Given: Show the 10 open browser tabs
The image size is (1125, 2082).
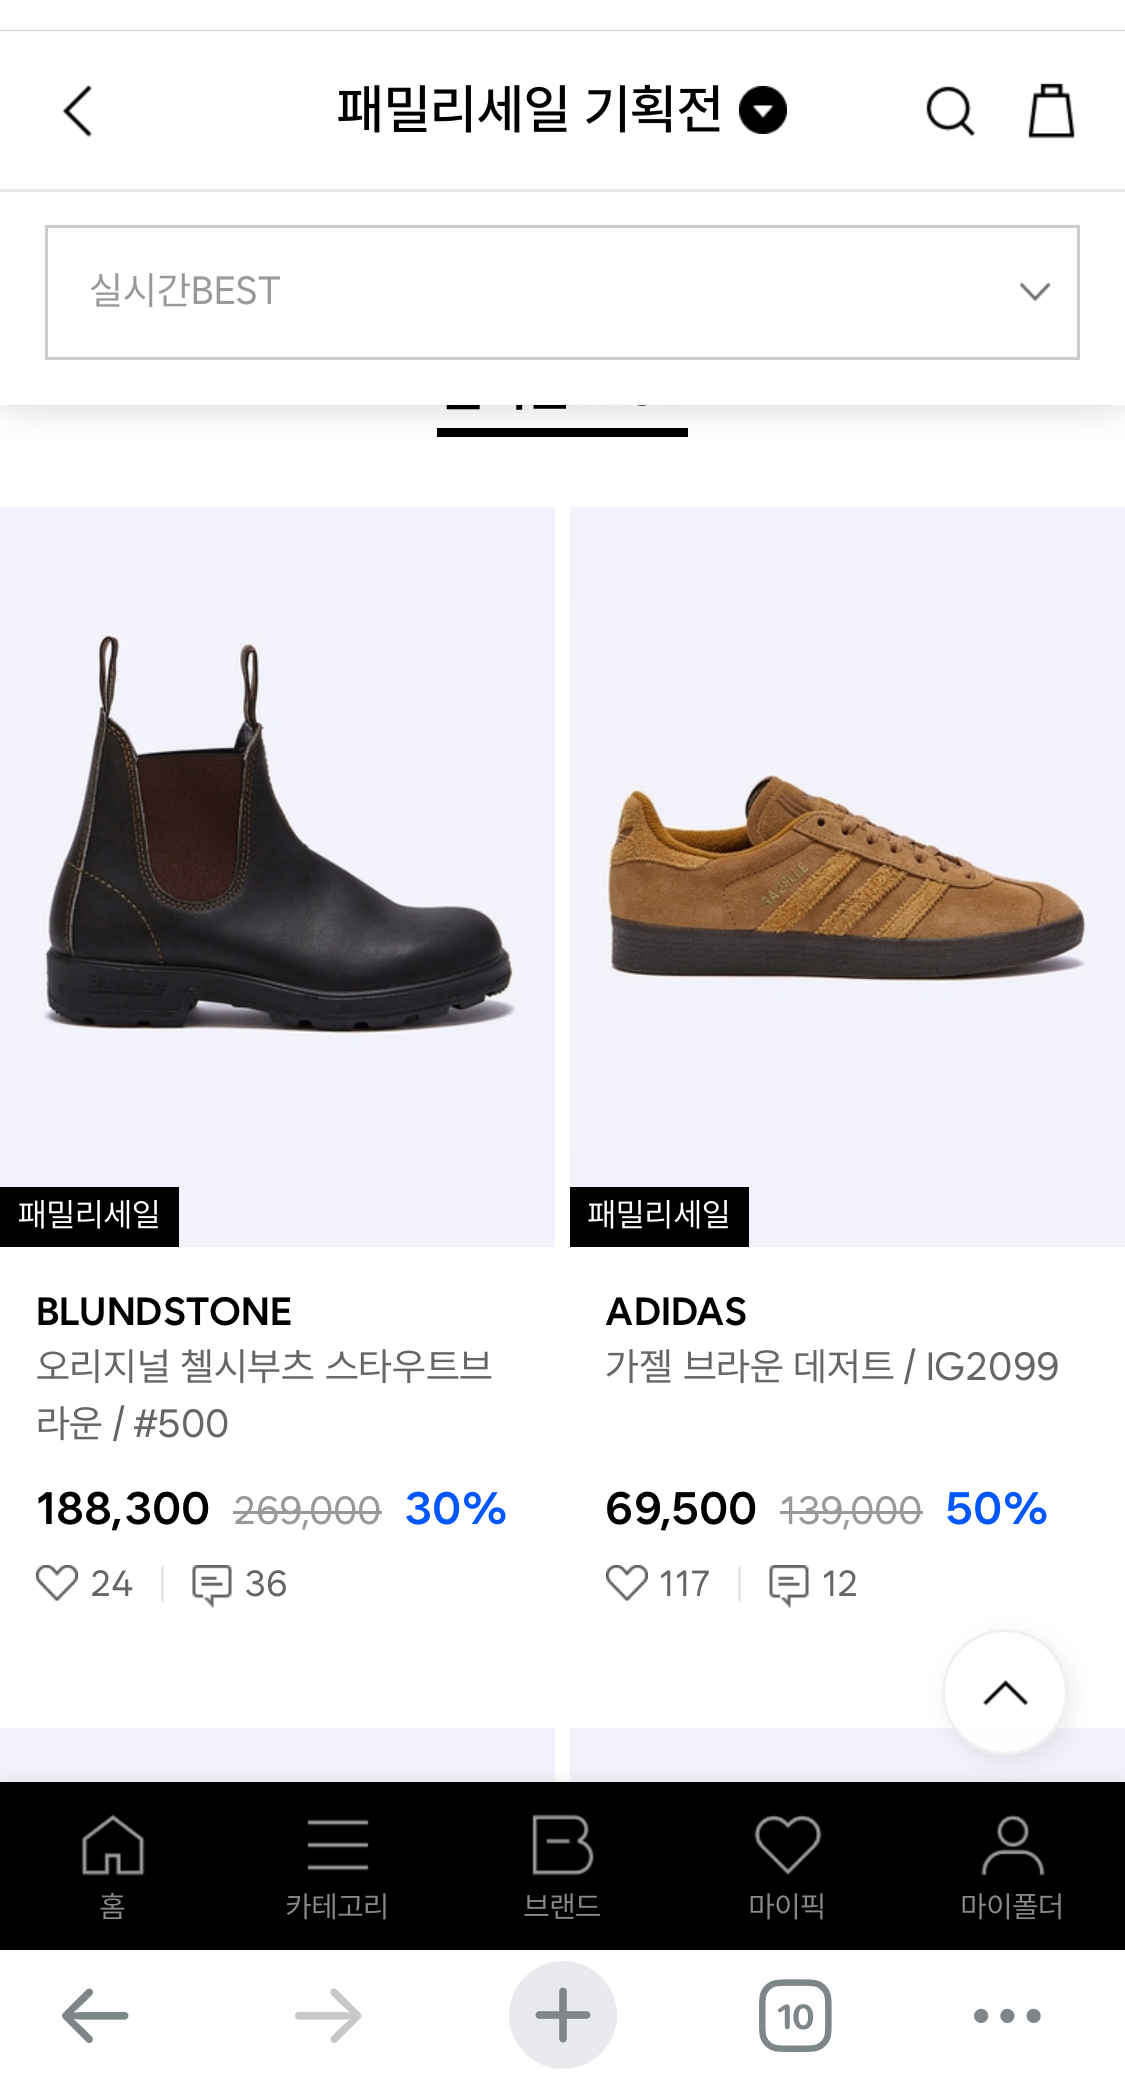Looking at the screenshot, I should (x=795, y=2015).
